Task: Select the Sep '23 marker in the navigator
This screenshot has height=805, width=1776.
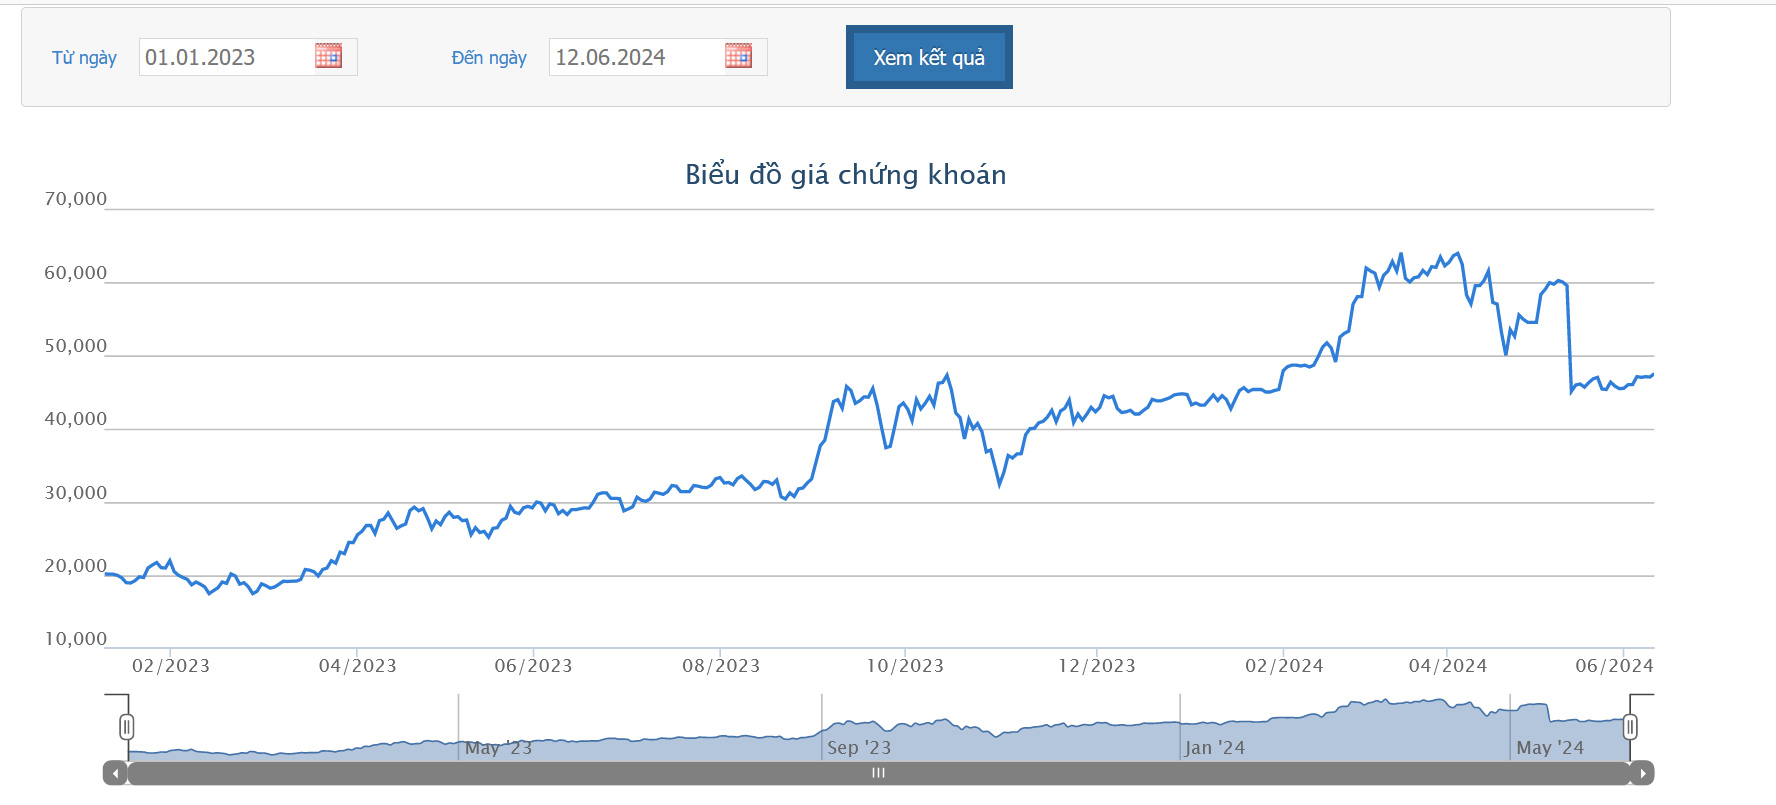Action: click(859, 748)
